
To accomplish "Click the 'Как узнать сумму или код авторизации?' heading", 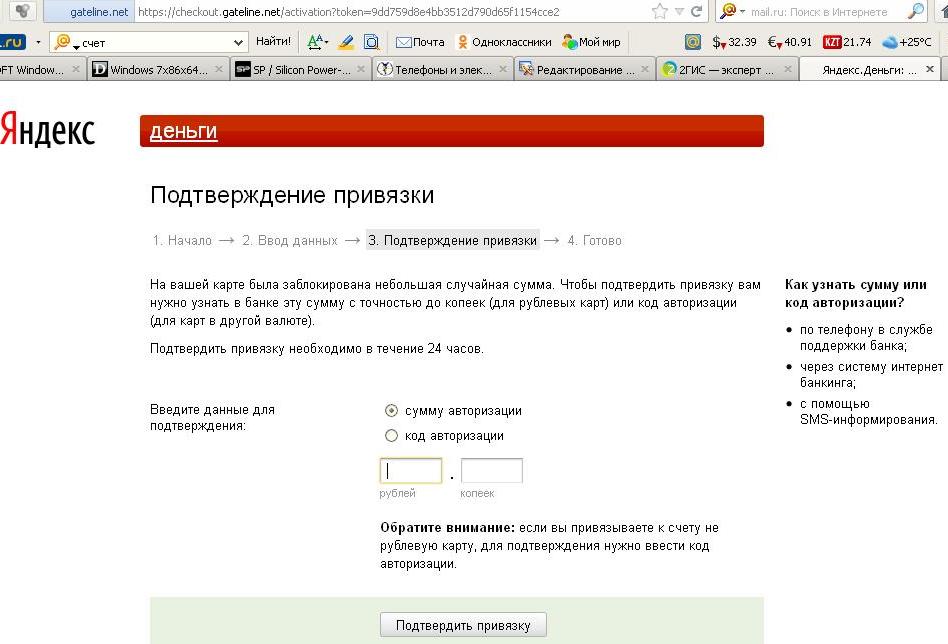I will tap(855, 293).
